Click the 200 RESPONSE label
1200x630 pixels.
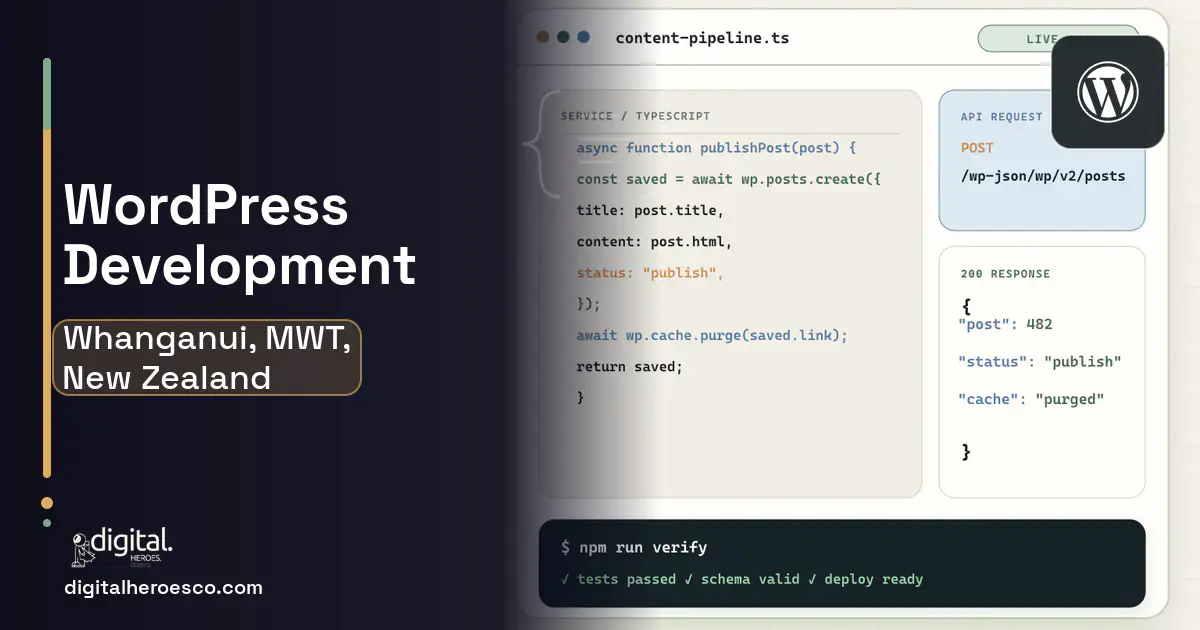[1005, 274]
